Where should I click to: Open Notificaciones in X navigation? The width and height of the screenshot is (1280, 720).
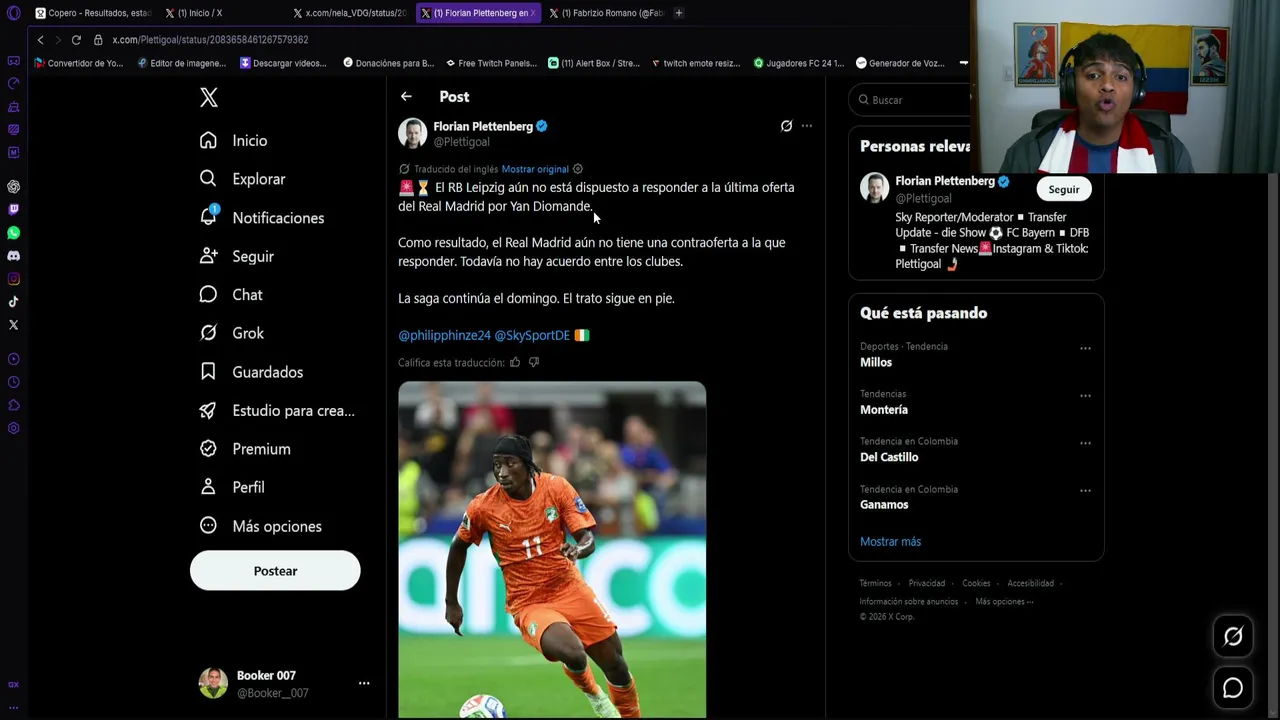(262, 218)
